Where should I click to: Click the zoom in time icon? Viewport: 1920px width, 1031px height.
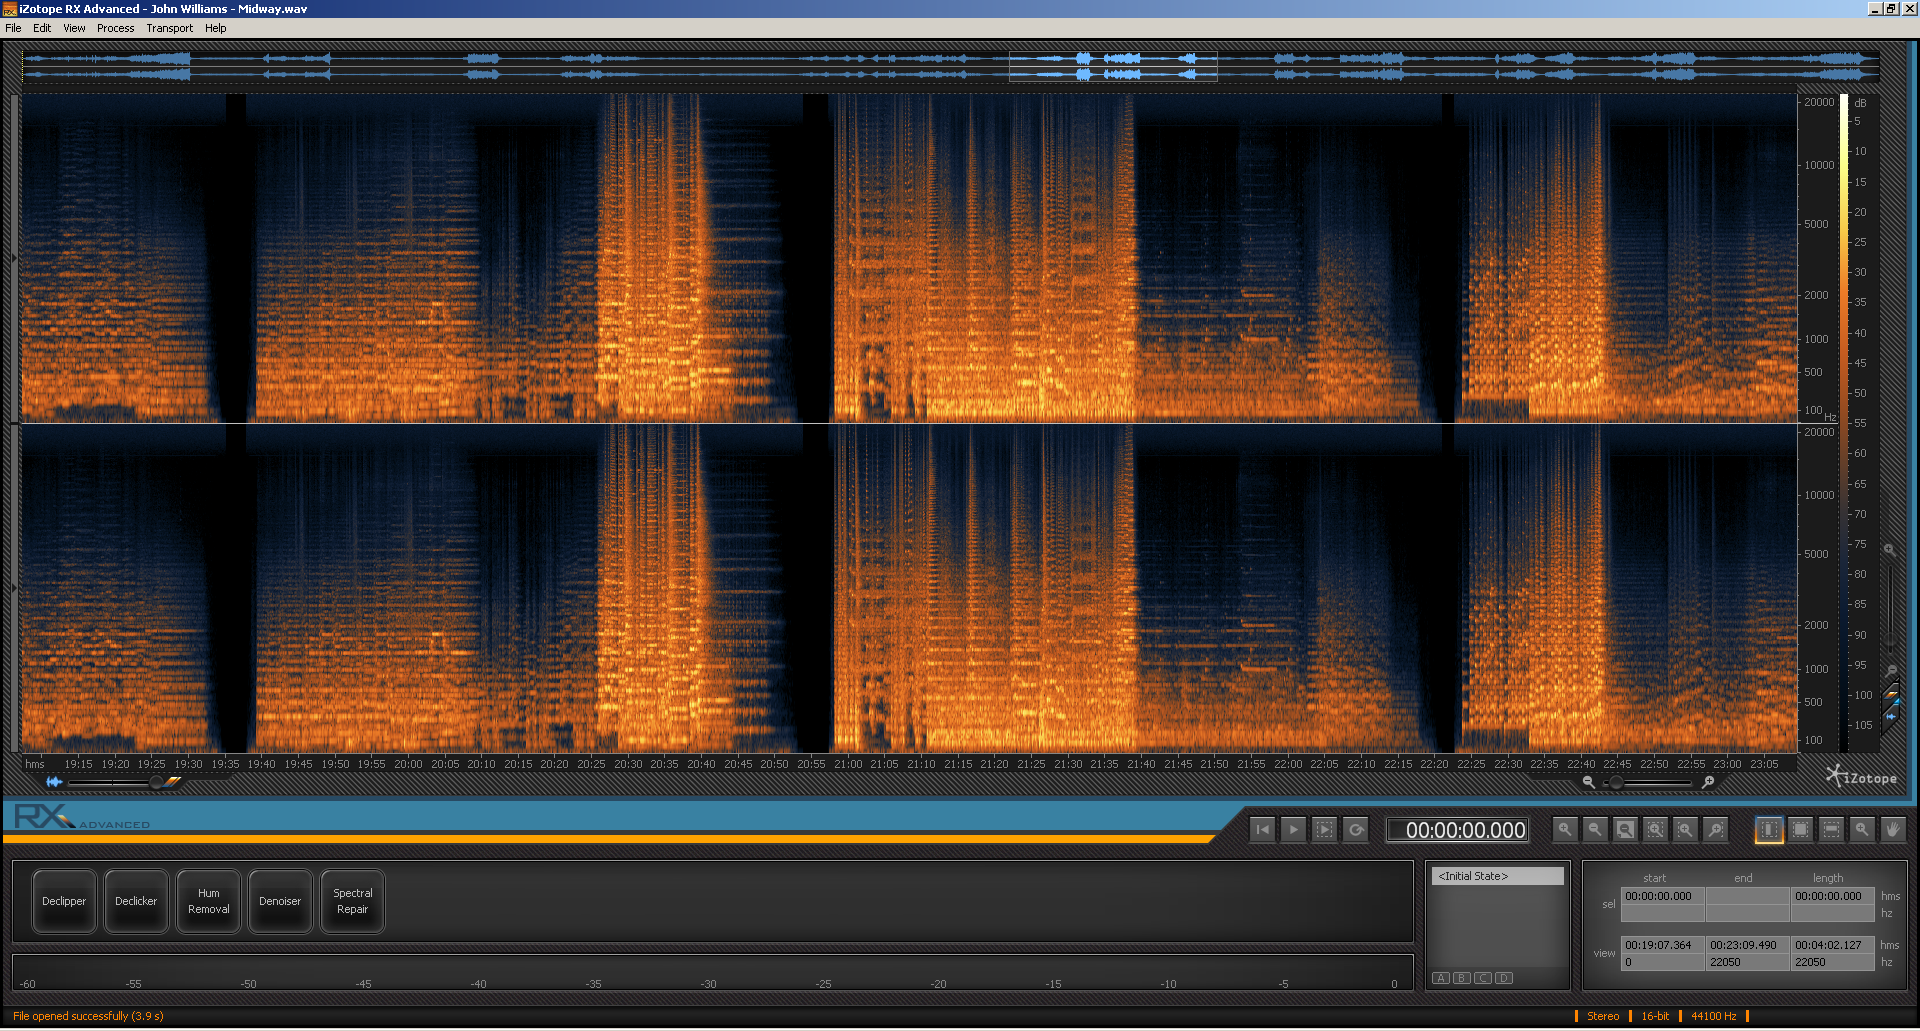(1565, 829)
